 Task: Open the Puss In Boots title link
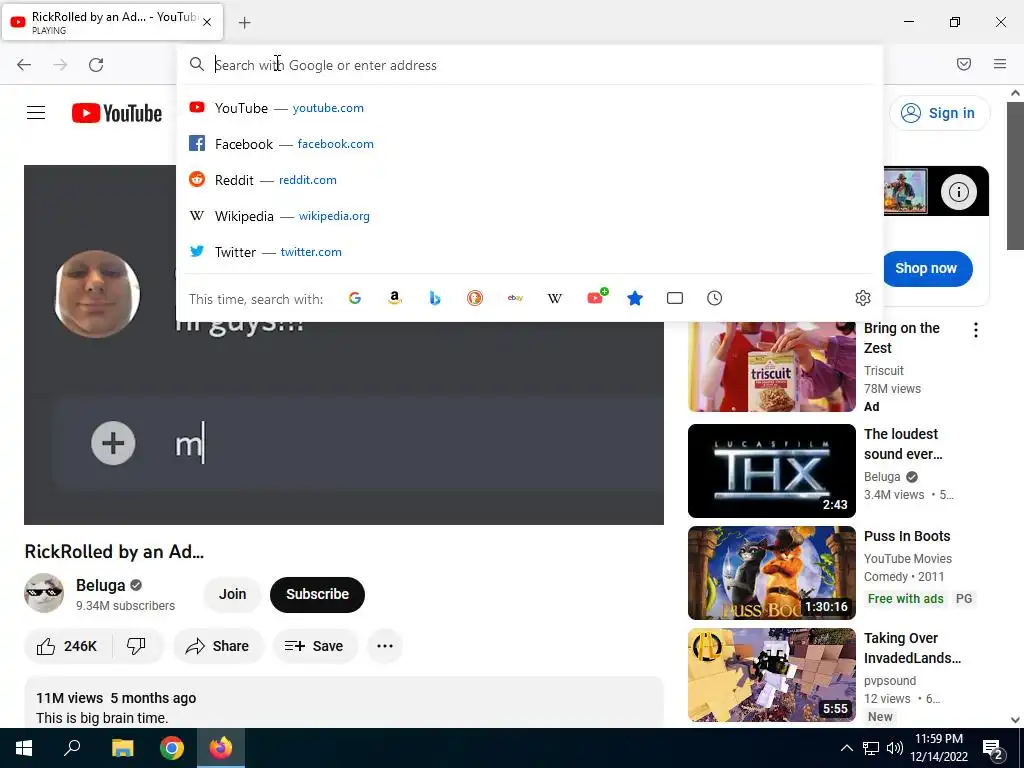coord(907,536)
